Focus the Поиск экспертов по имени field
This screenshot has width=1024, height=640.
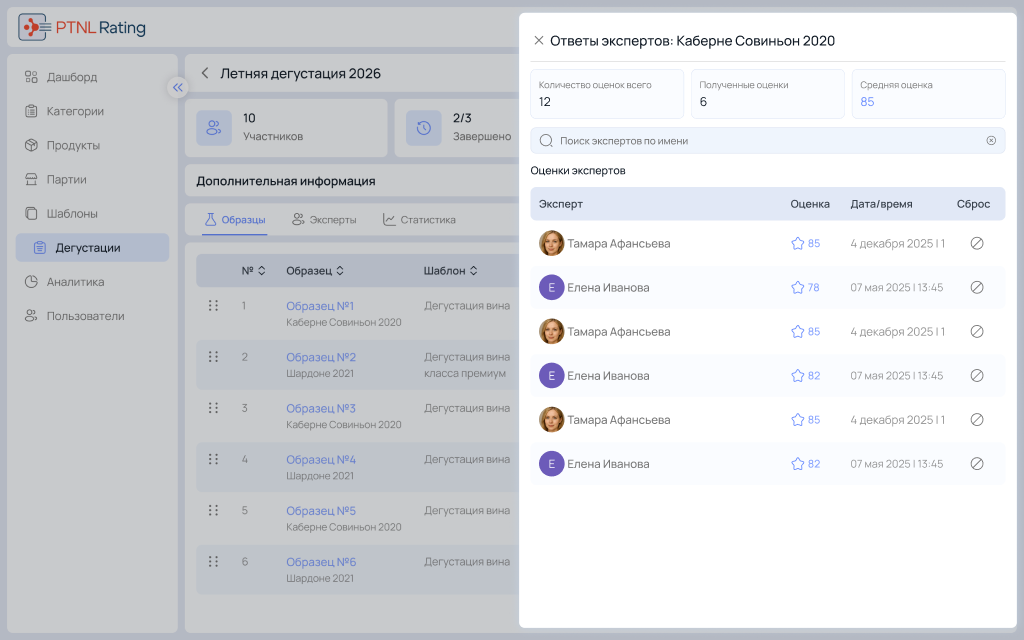click(767, 140)
